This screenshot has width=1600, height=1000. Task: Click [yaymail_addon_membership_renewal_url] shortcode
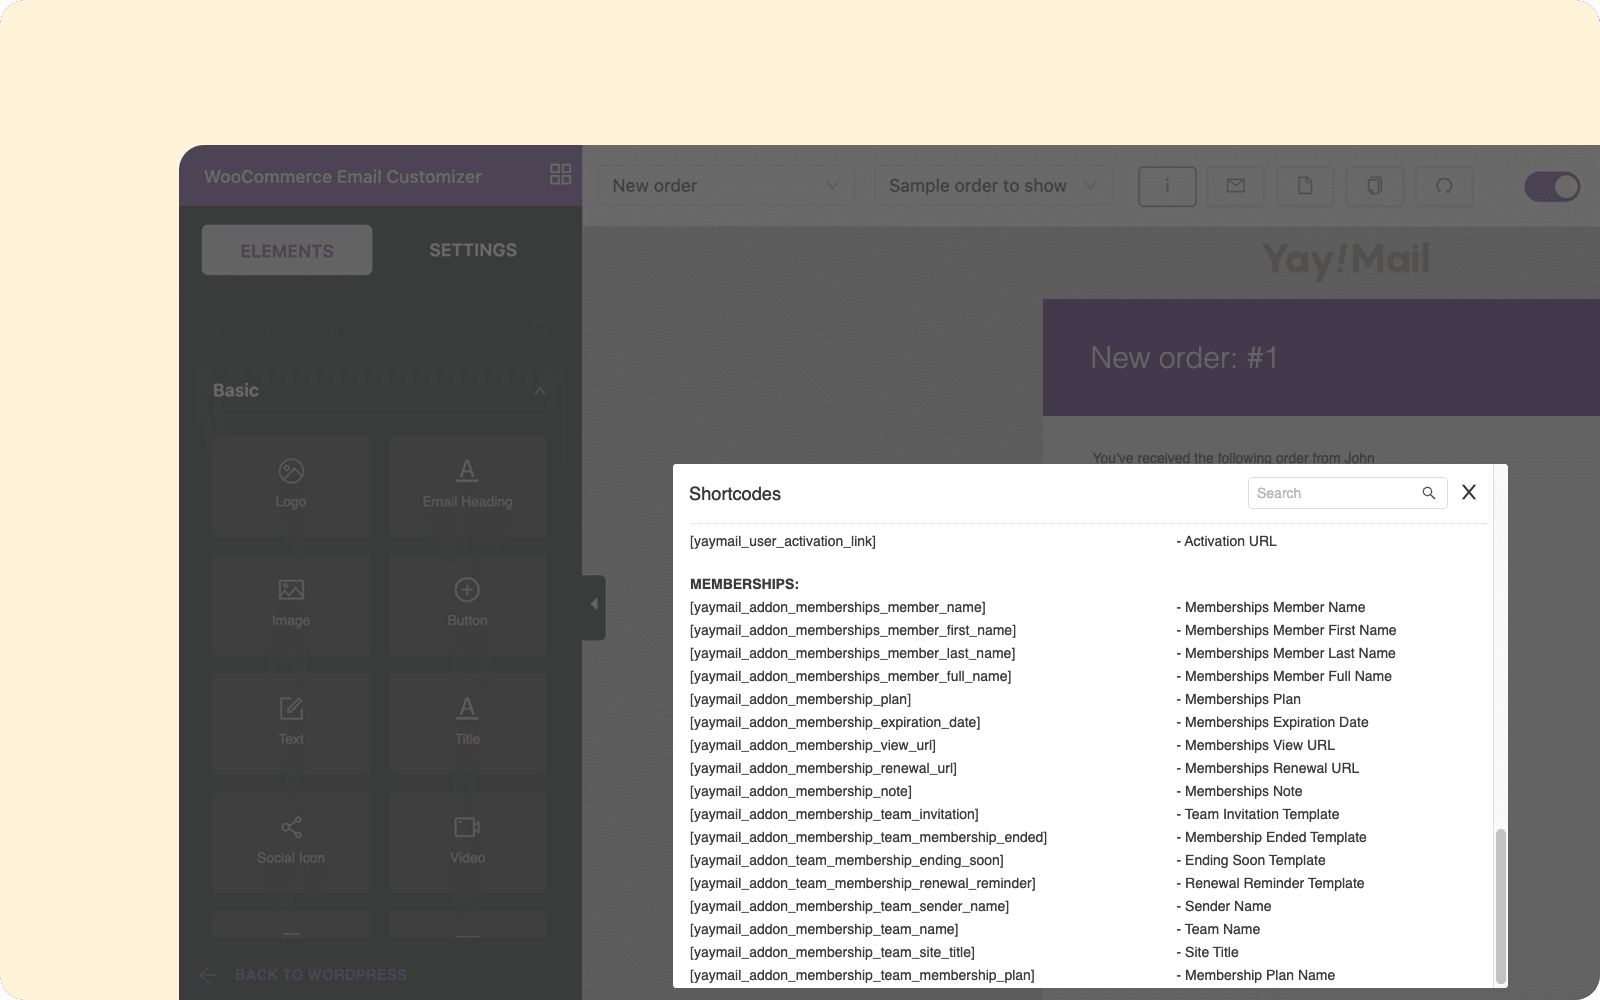point(823,768)
